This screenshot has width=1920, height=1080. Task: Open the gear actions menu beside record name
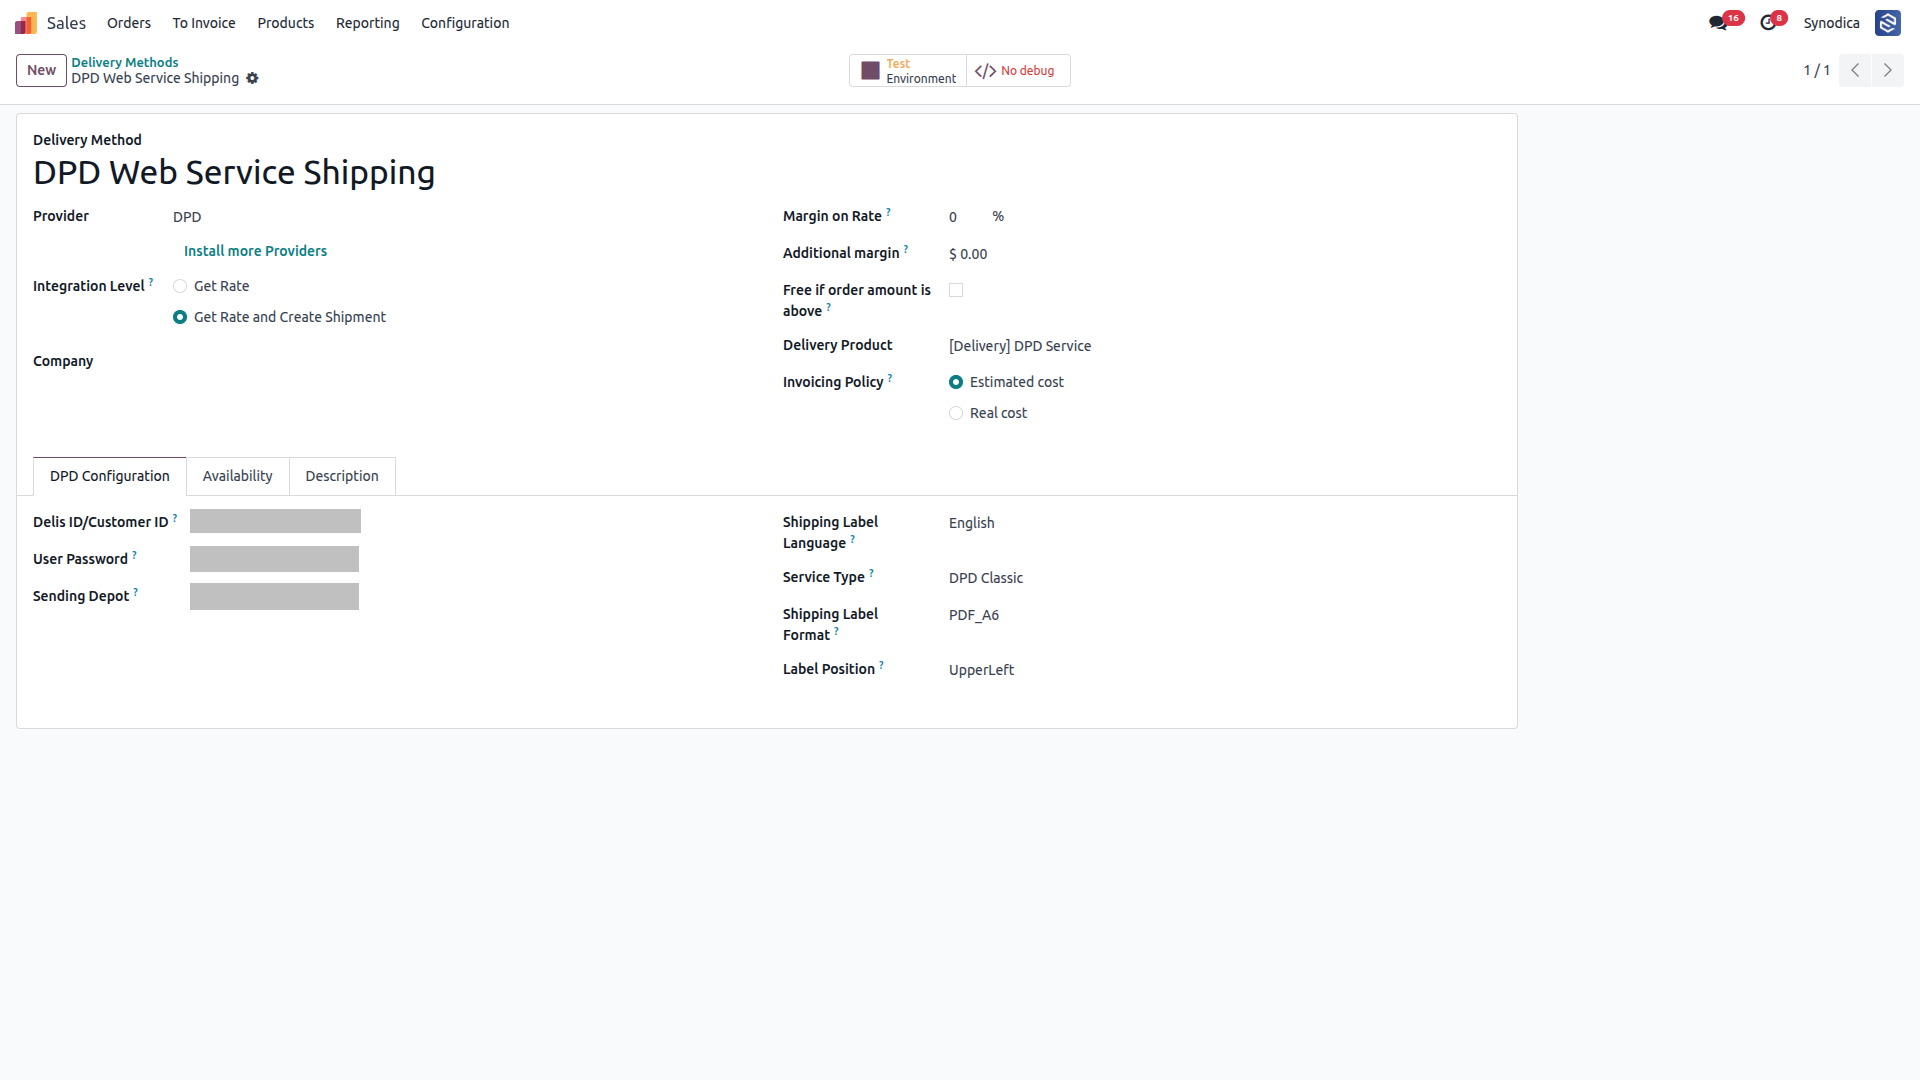tap(252, 78)
